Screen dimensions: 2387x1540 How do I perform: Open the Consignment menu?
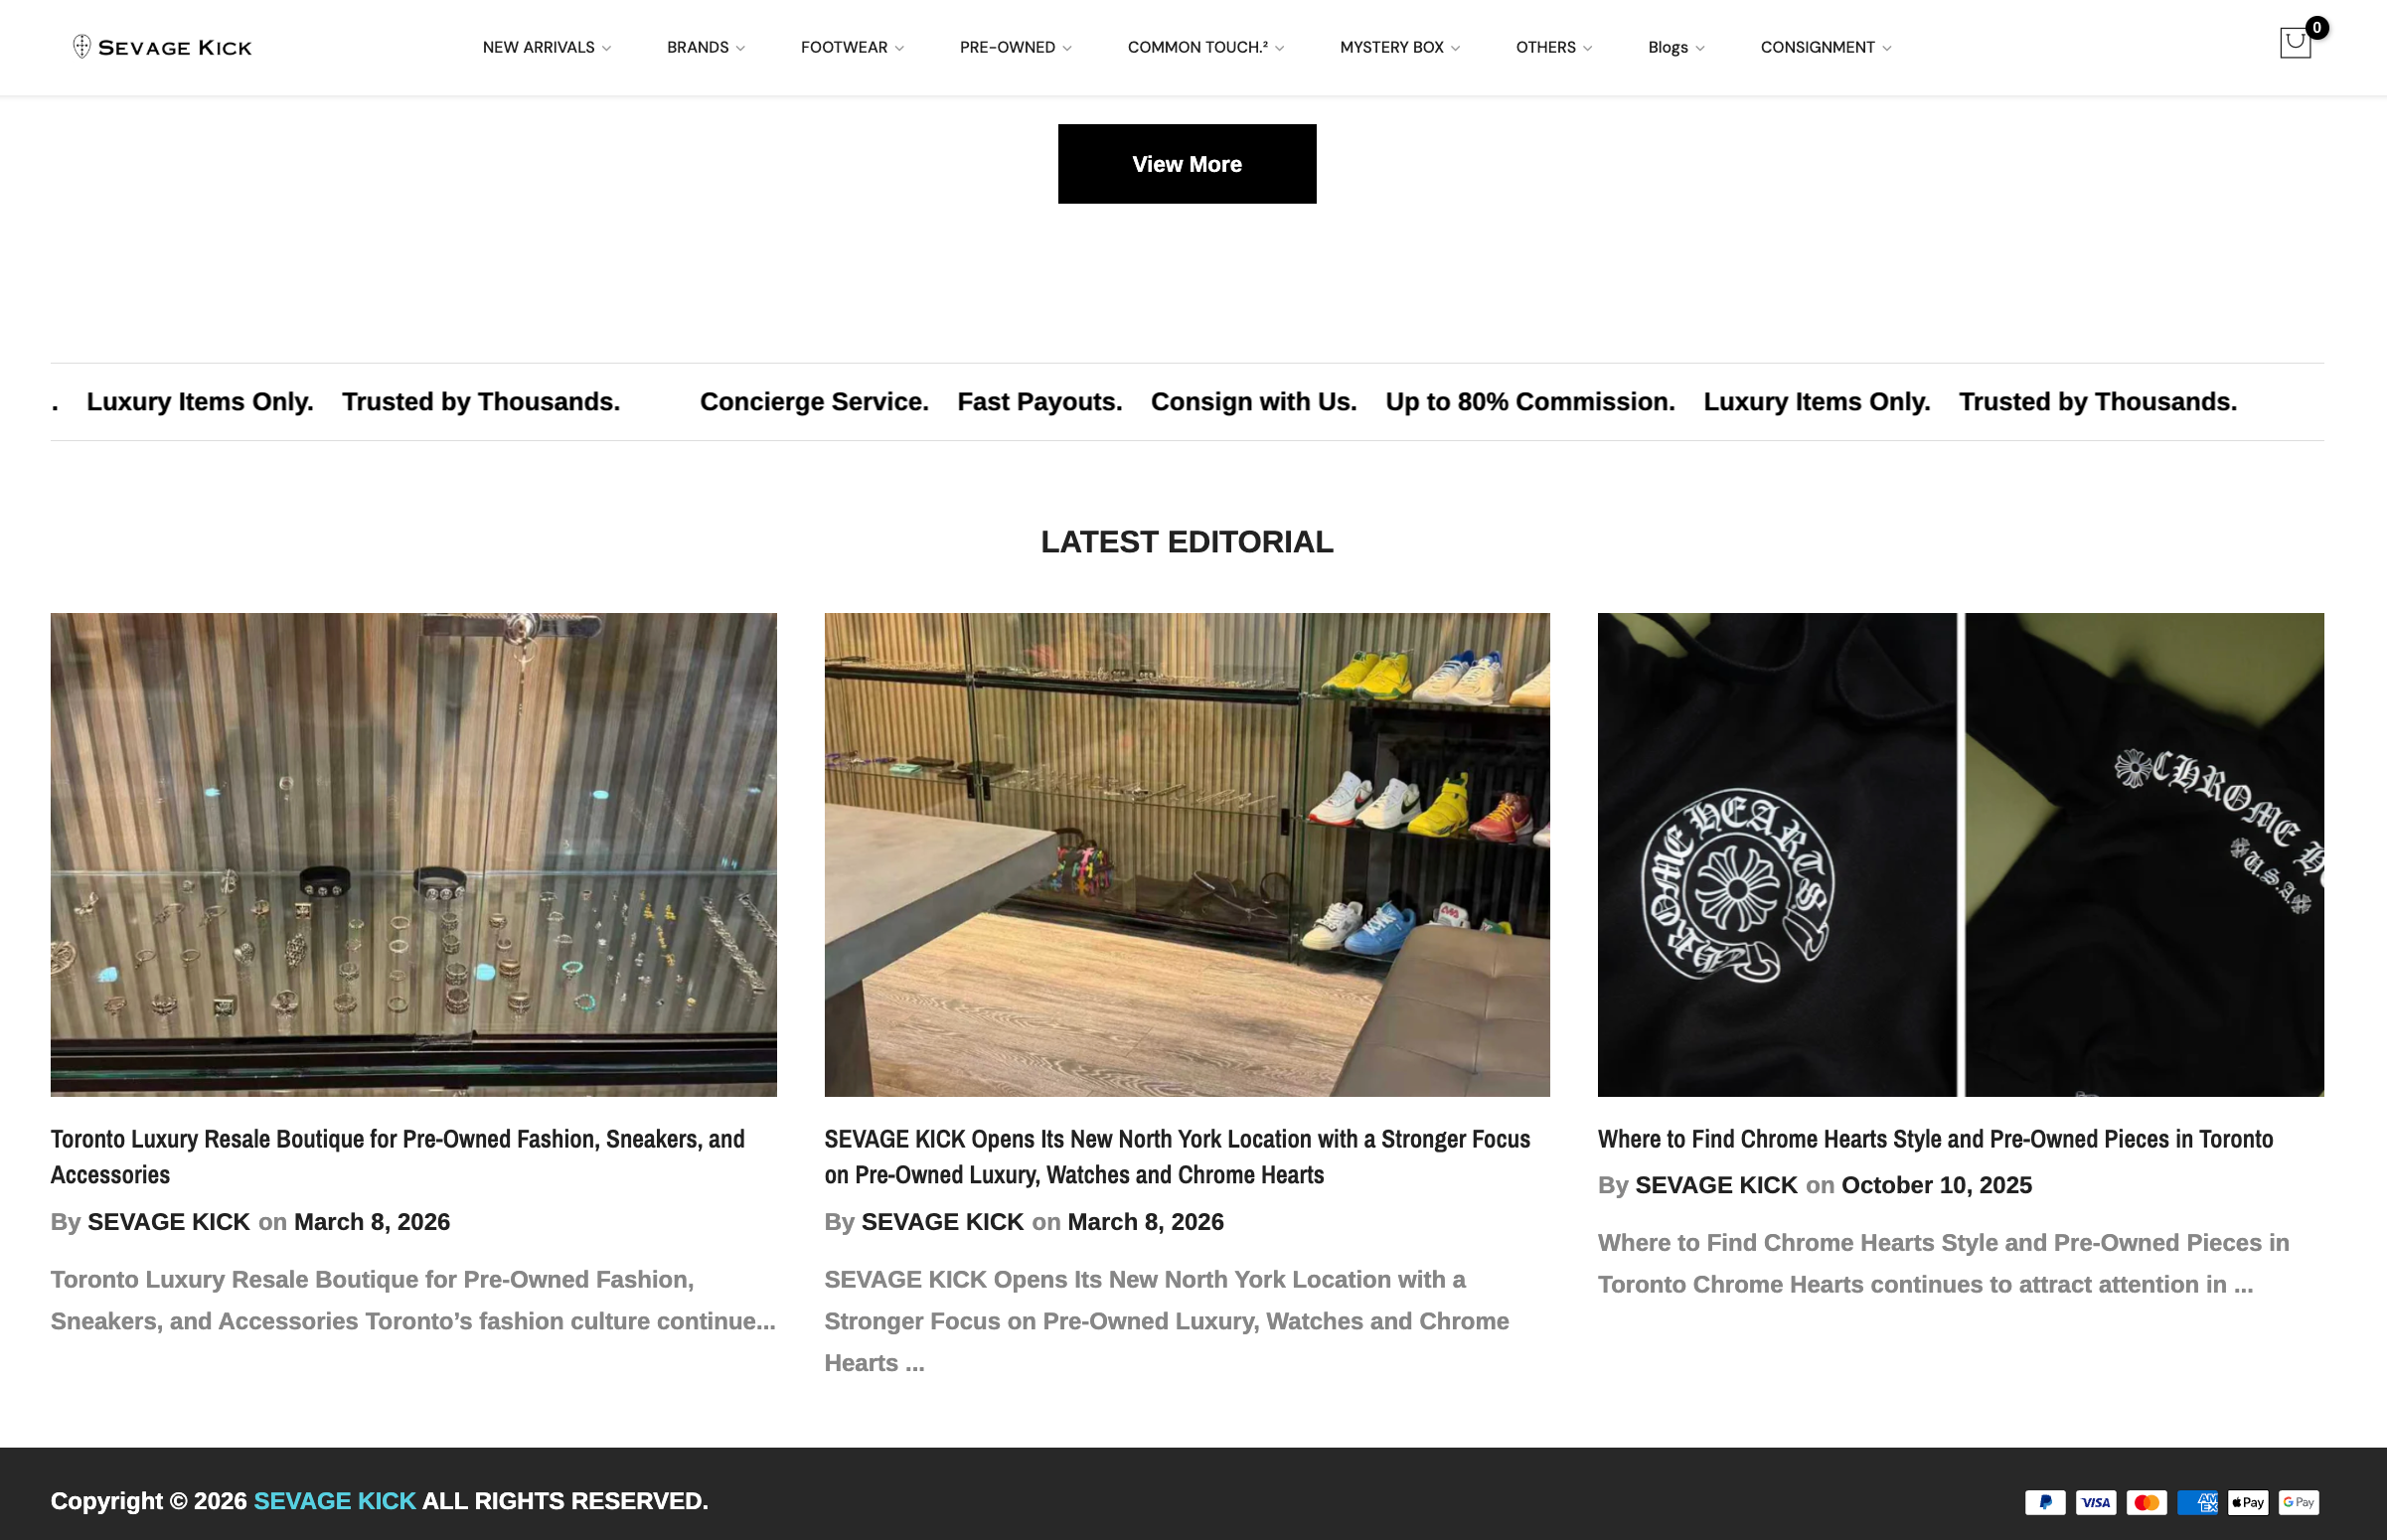(1826, 47)
